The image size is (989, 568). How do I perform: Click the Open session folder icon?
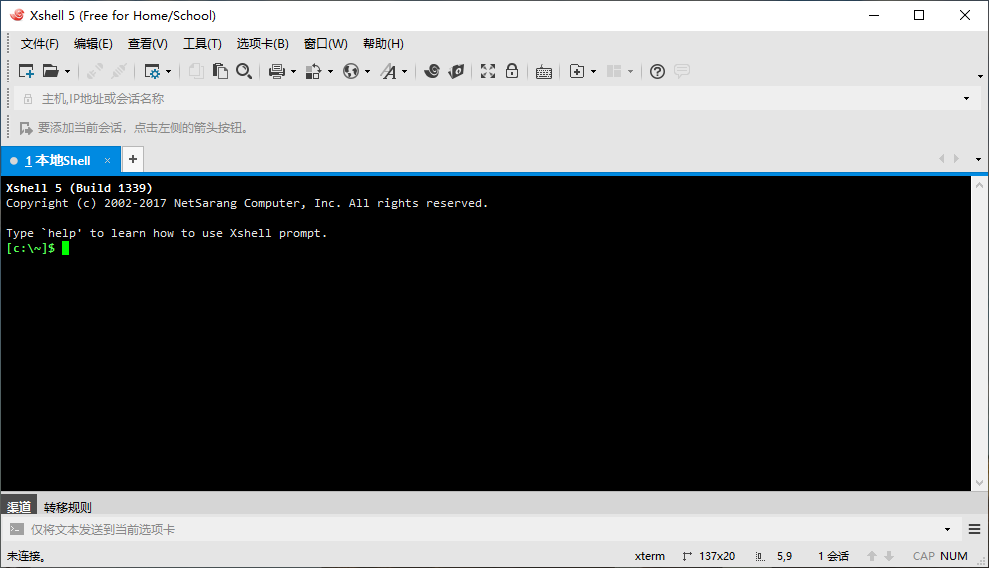[50, 71]
